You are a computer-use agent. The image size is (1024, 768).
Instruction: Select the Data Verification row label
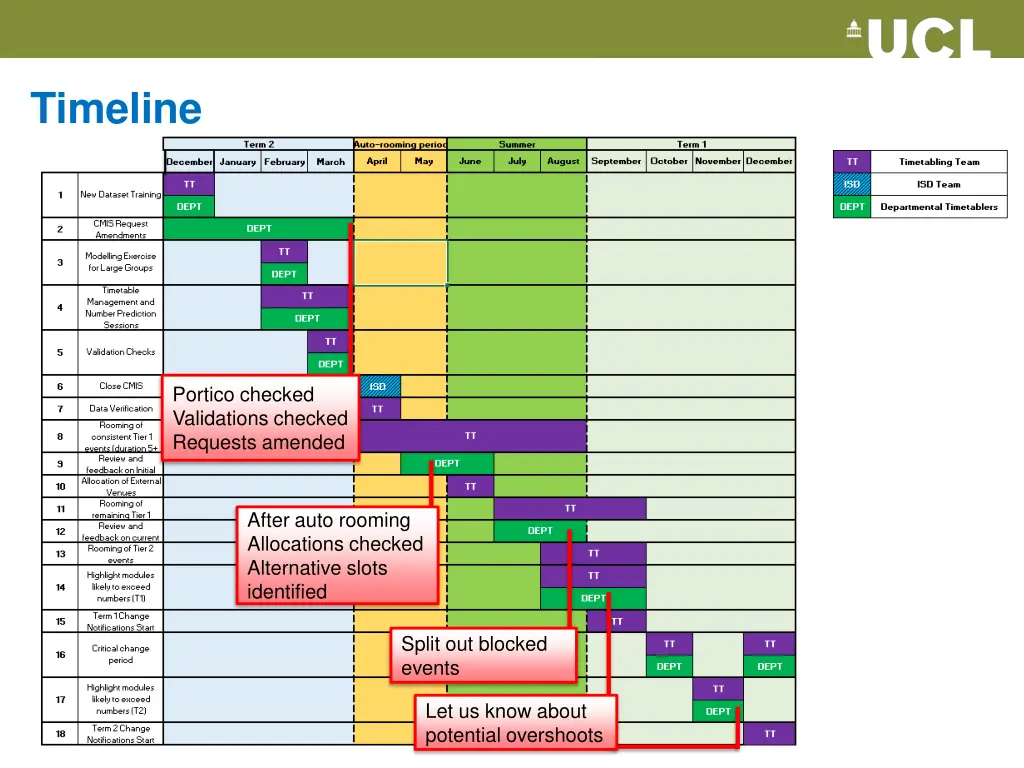point(120,408)
